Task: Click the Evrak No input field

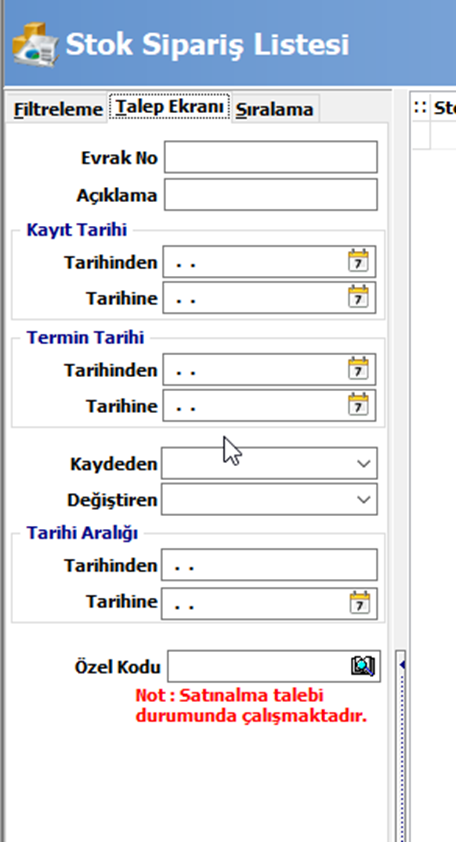Action: click(271, 157)
